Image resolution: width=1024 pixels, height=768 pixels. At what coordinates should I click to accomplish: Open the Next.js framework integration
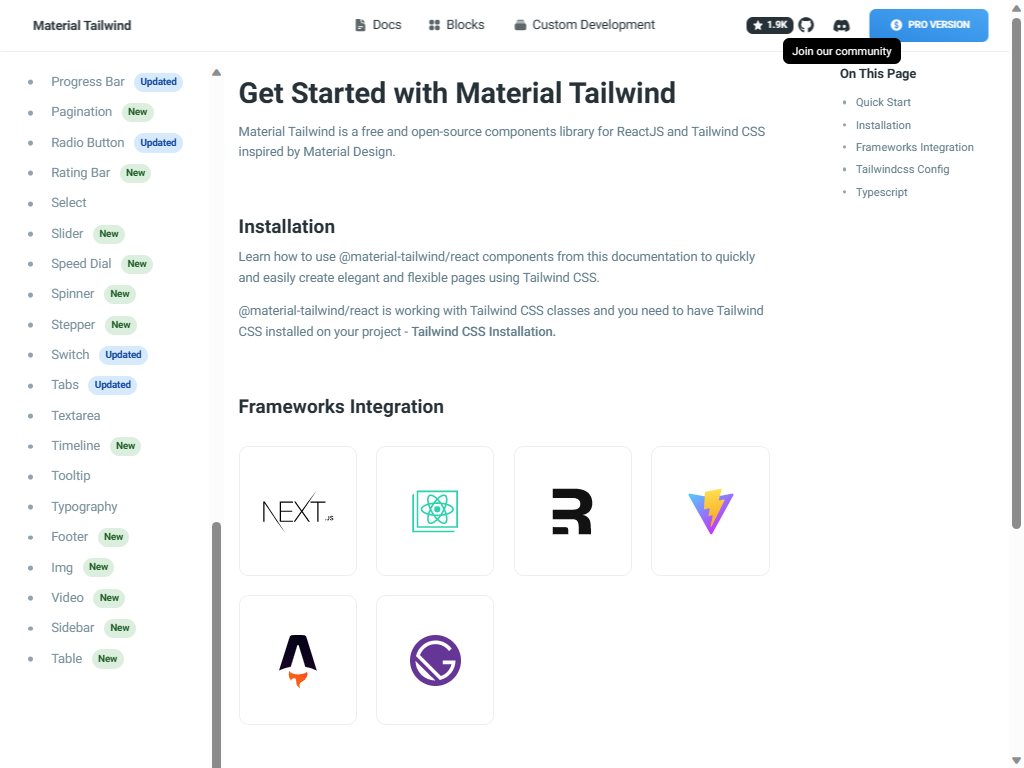click(x=297, y=511)
